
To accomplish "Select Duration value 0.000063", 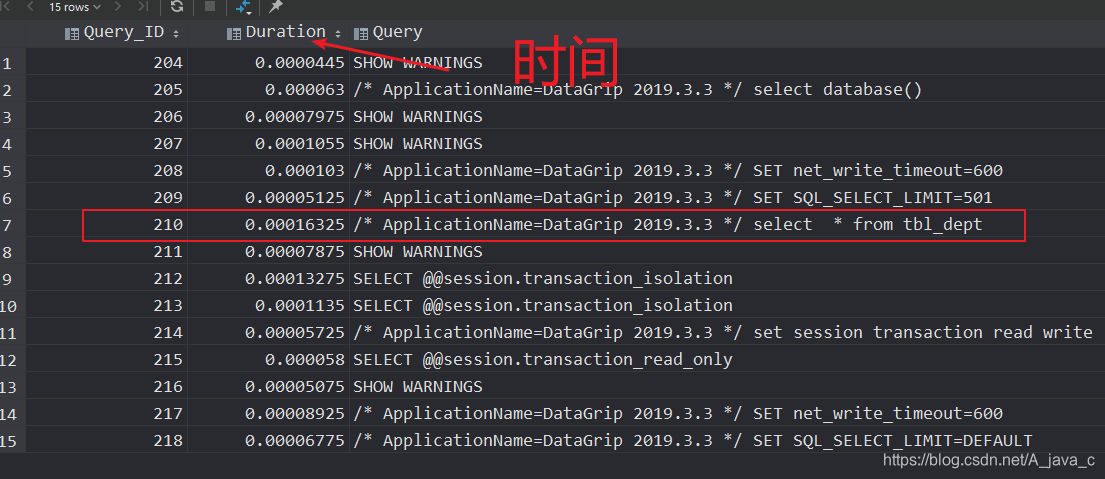I will pyautogui.click(x=304, y=89).
